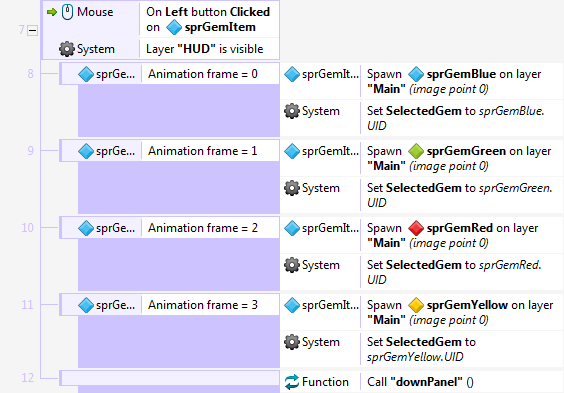
Task: Select the 'Animation frame = 0' condition
Action: (203, 74)
